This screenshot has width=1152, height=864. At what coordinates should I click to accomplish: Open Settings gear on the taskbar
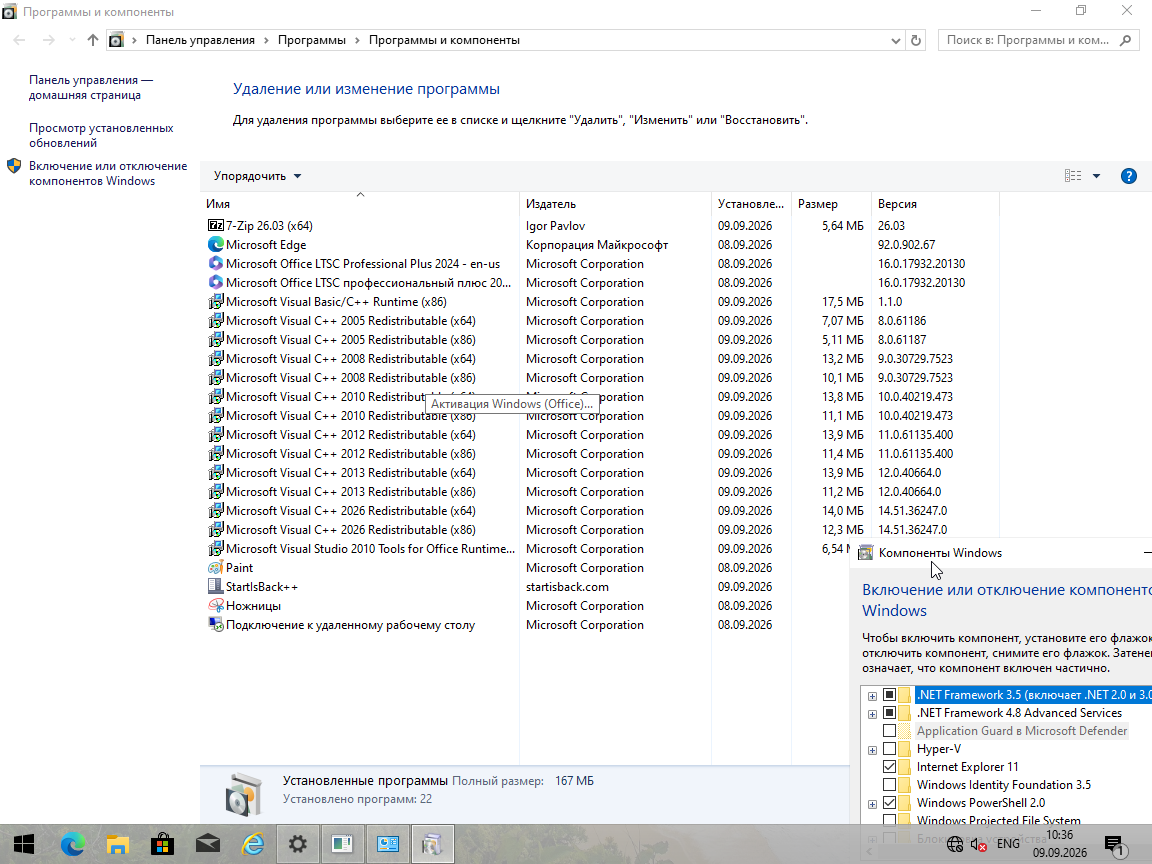click(x=298, y=844)
